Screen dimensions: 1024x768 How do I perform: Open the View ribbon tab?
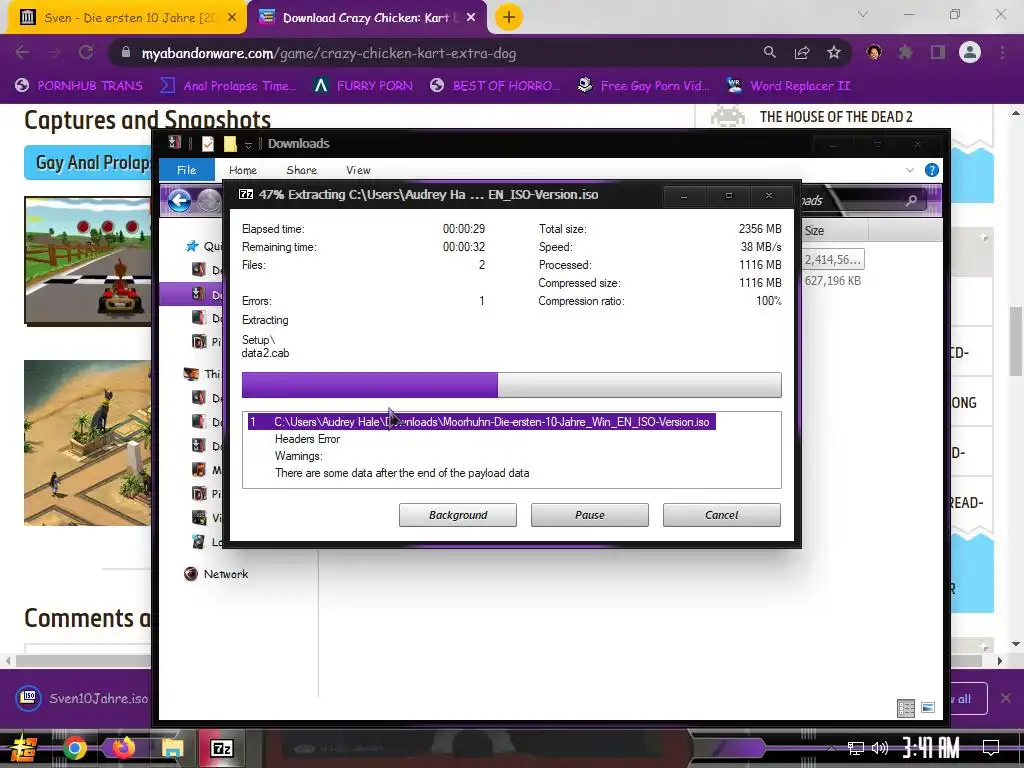coord(358,170)
